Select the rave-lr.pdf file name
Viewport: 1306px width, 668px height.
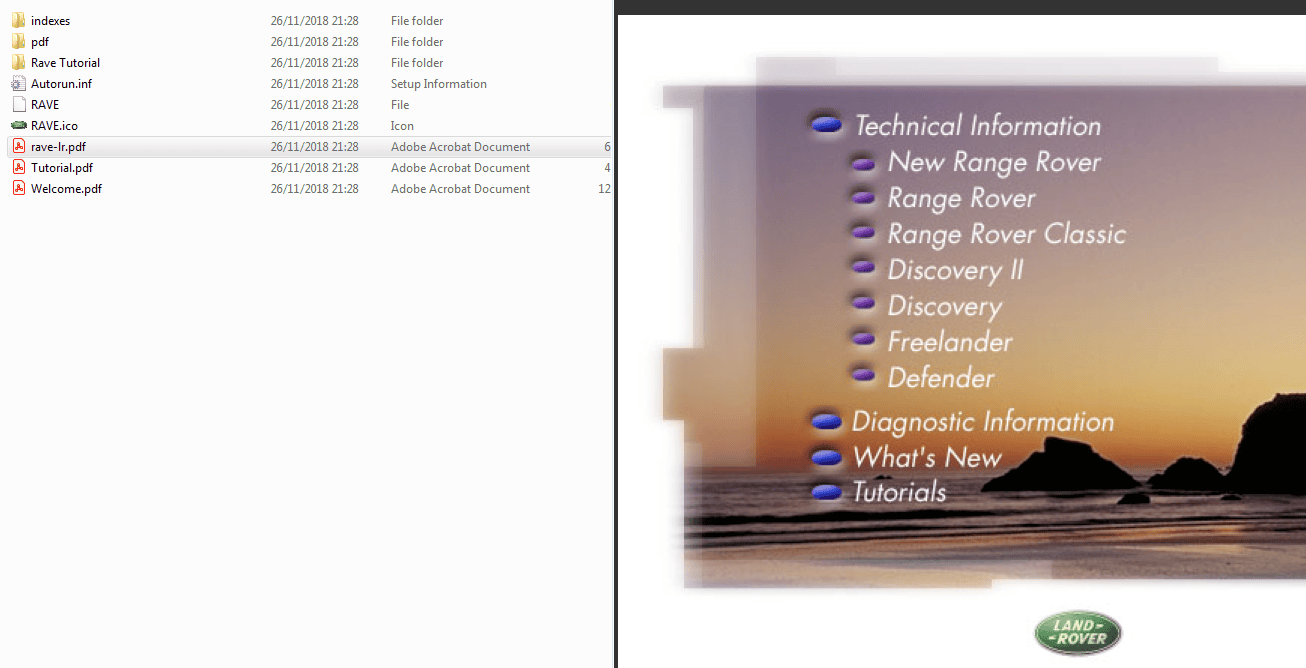point(58,147)
